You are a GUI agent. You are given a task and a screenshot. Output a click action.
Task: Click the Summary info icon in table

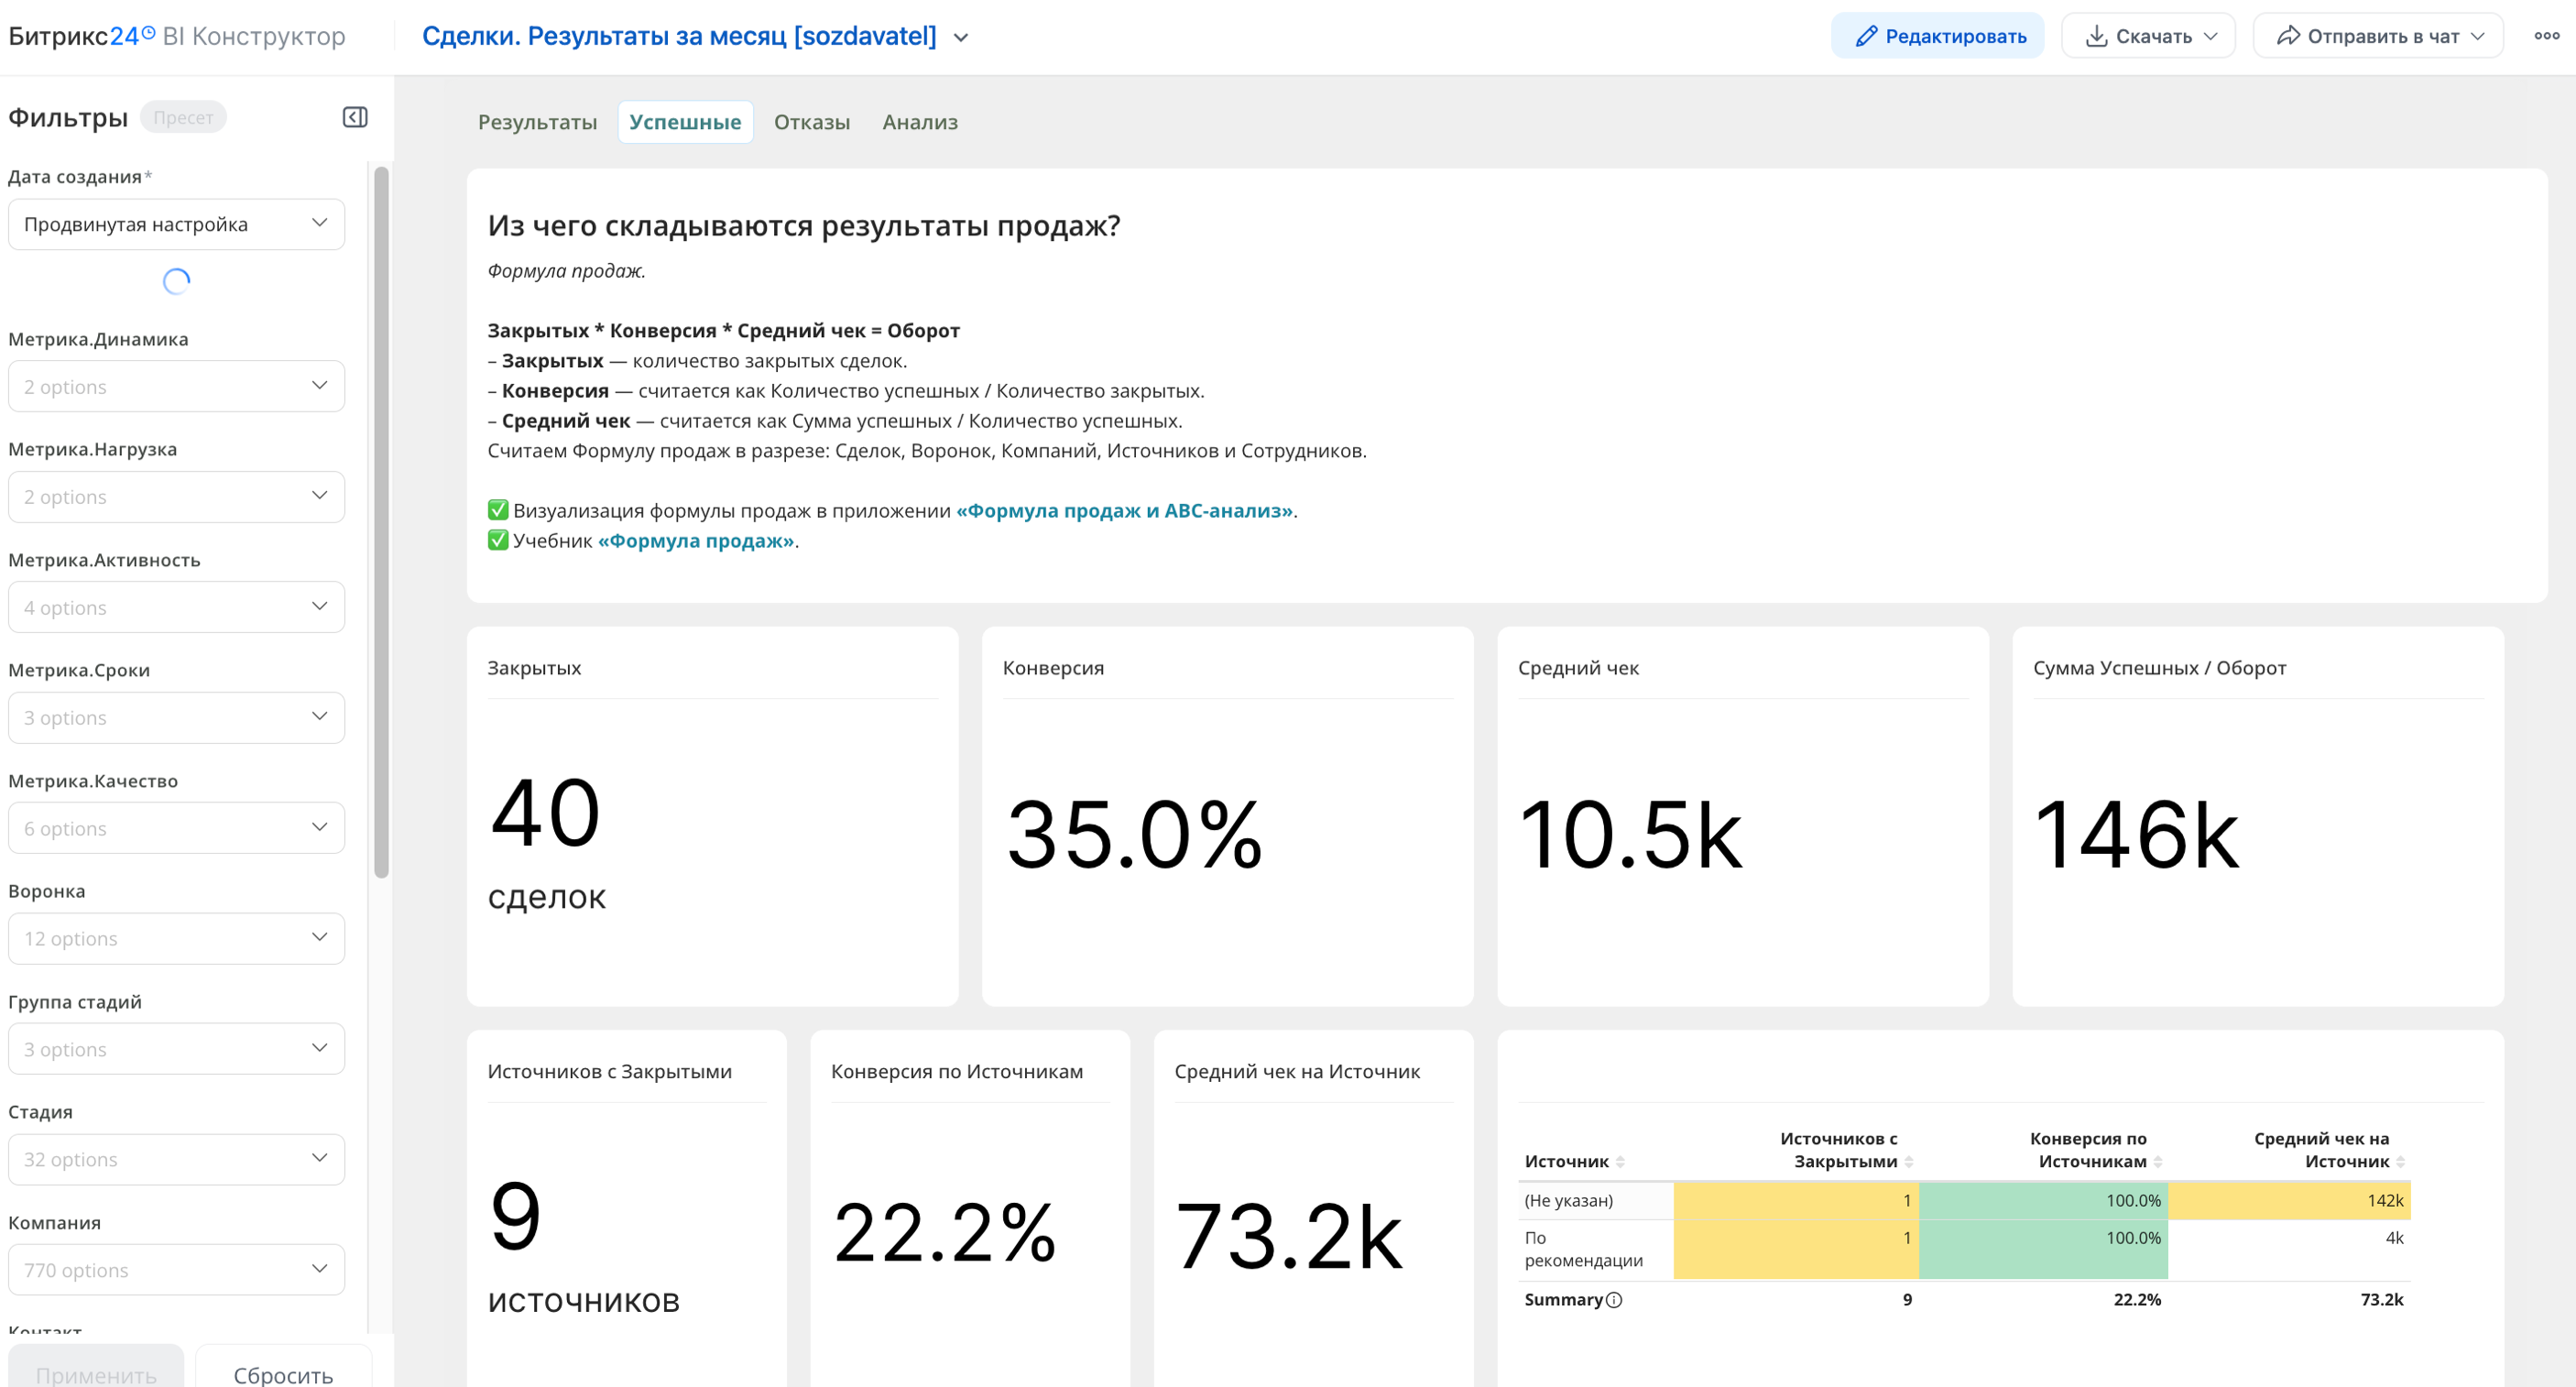[x=1614, y=1300]
